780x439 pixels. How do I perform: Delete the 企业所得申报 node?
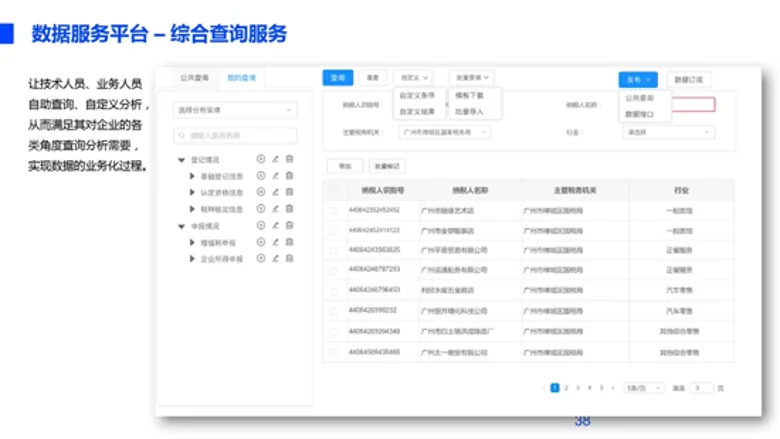click(290, 258)
